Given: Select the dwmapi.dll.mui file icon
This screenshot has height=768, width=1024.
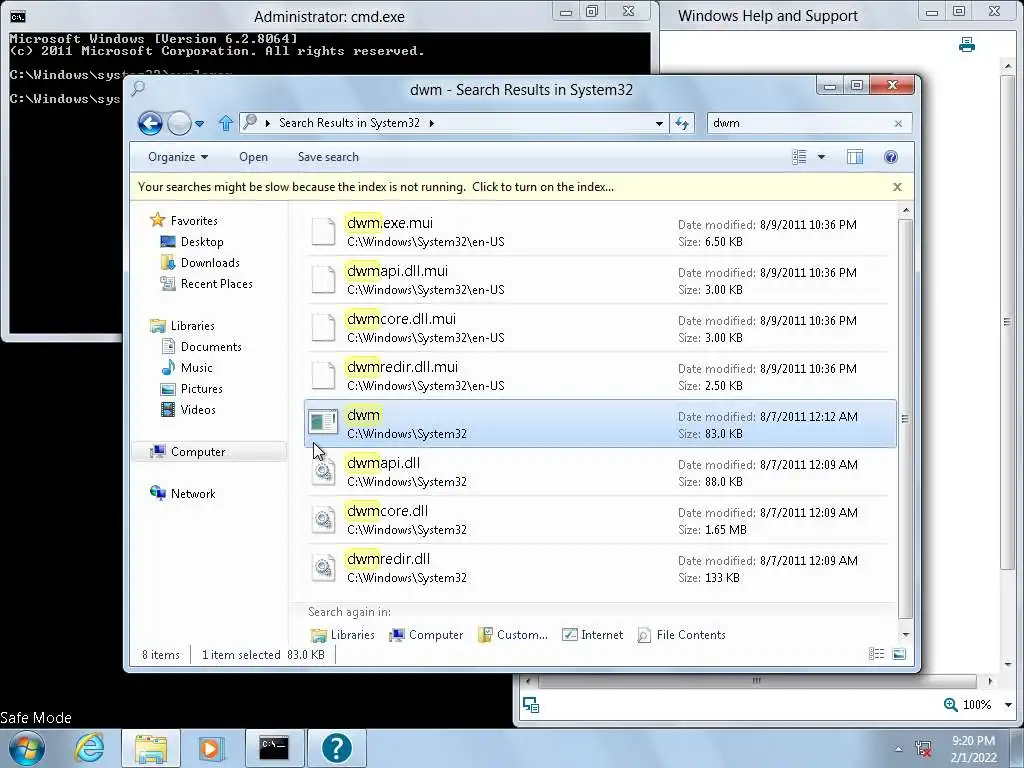Looking at the screenshot, I should [323, 280].
